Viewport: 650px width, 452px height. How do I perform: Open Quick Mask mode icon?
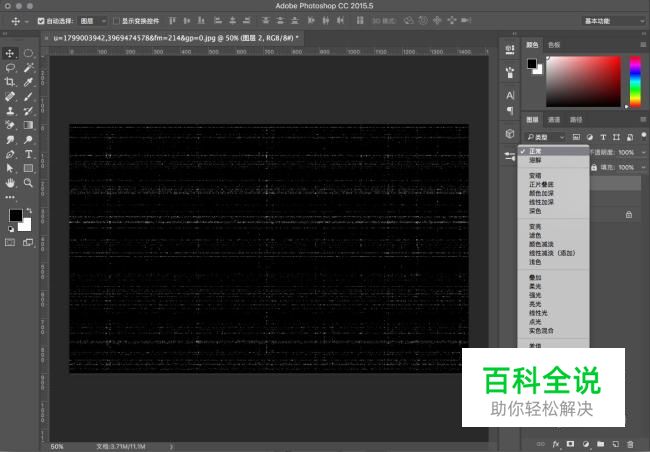[x=10, y=243]
